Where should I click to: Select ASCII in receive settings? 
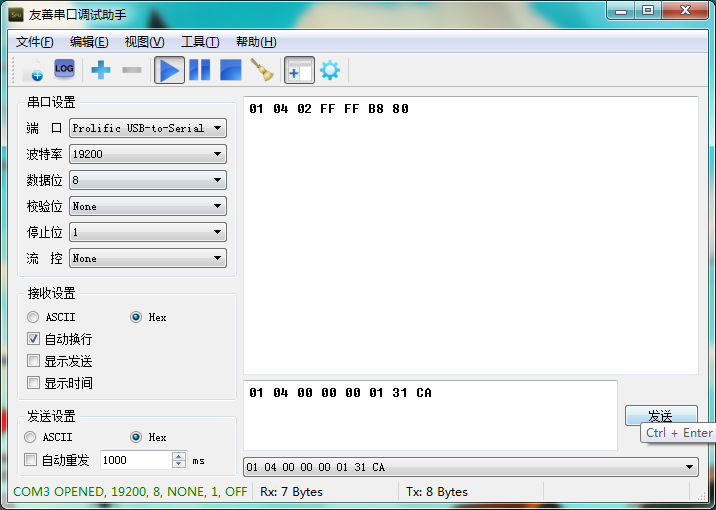pyautogui.click(x=34, y=317)
